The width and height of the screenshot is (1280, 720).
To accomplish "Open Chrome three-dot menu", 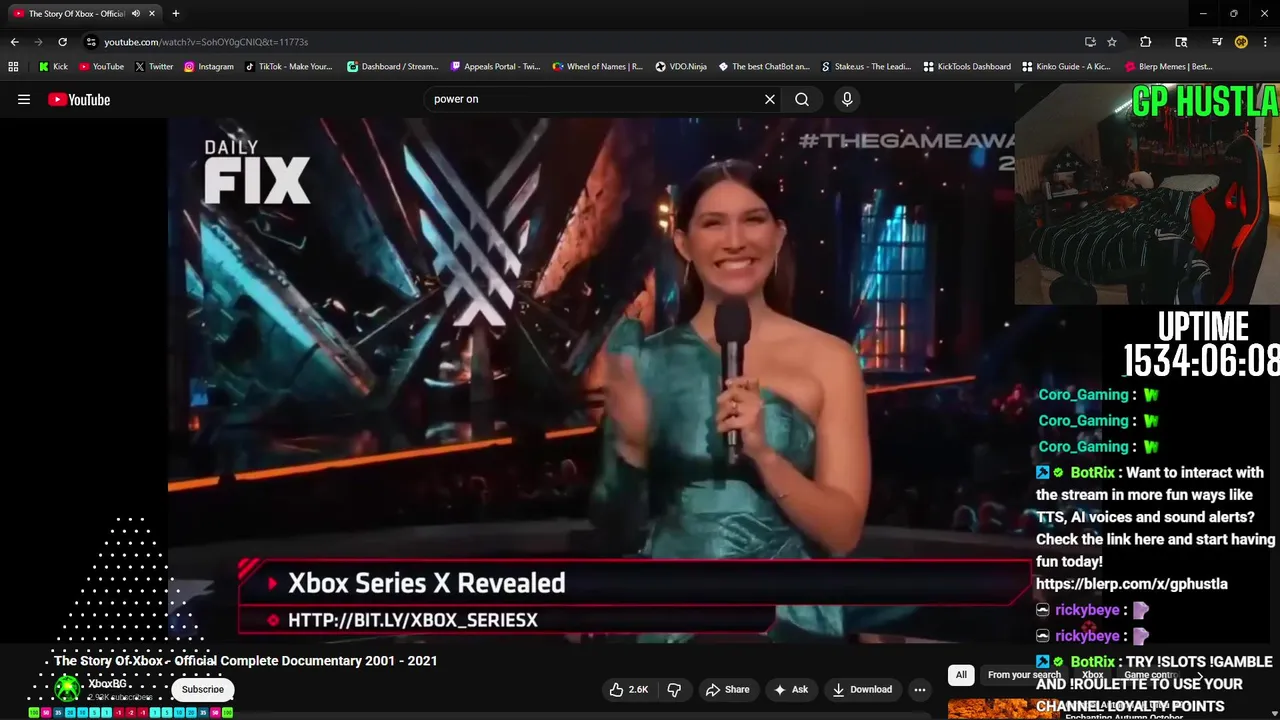I will (1266, 42).
